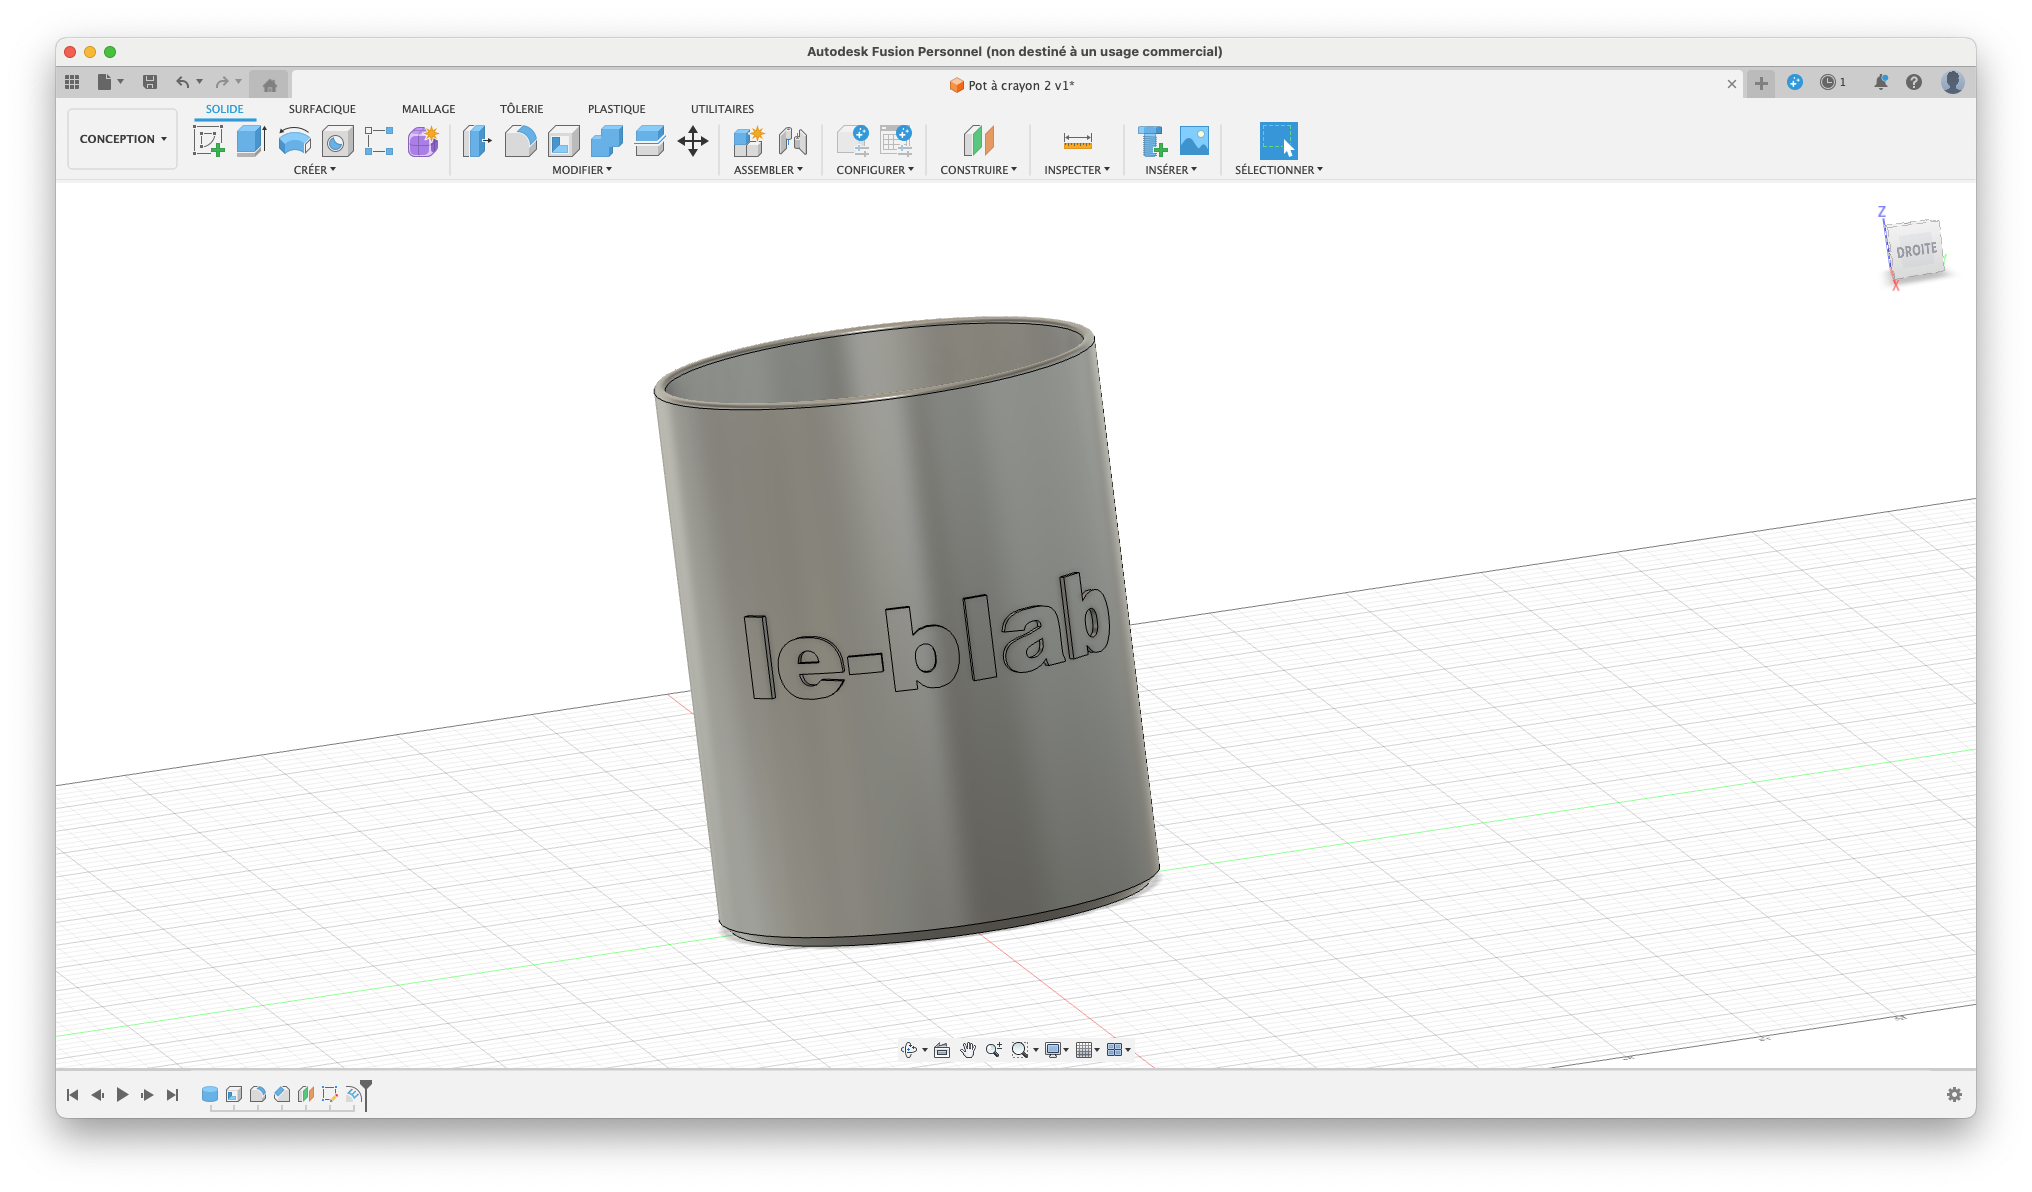2032x1192 pixels.
Task: Open the notifications bell
Action: pyautogui.click(x=1880, y=82)
